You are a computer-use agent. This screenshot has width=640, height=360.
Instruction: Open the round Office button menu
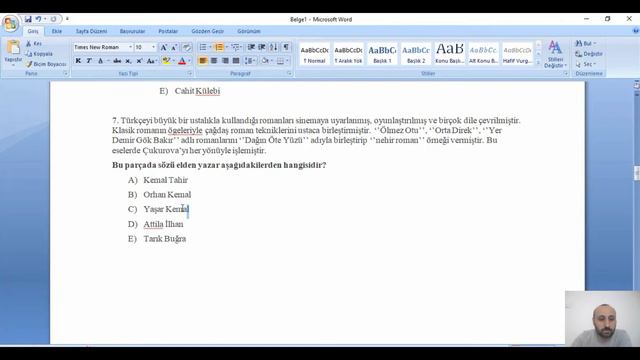[x=10, y=24]
